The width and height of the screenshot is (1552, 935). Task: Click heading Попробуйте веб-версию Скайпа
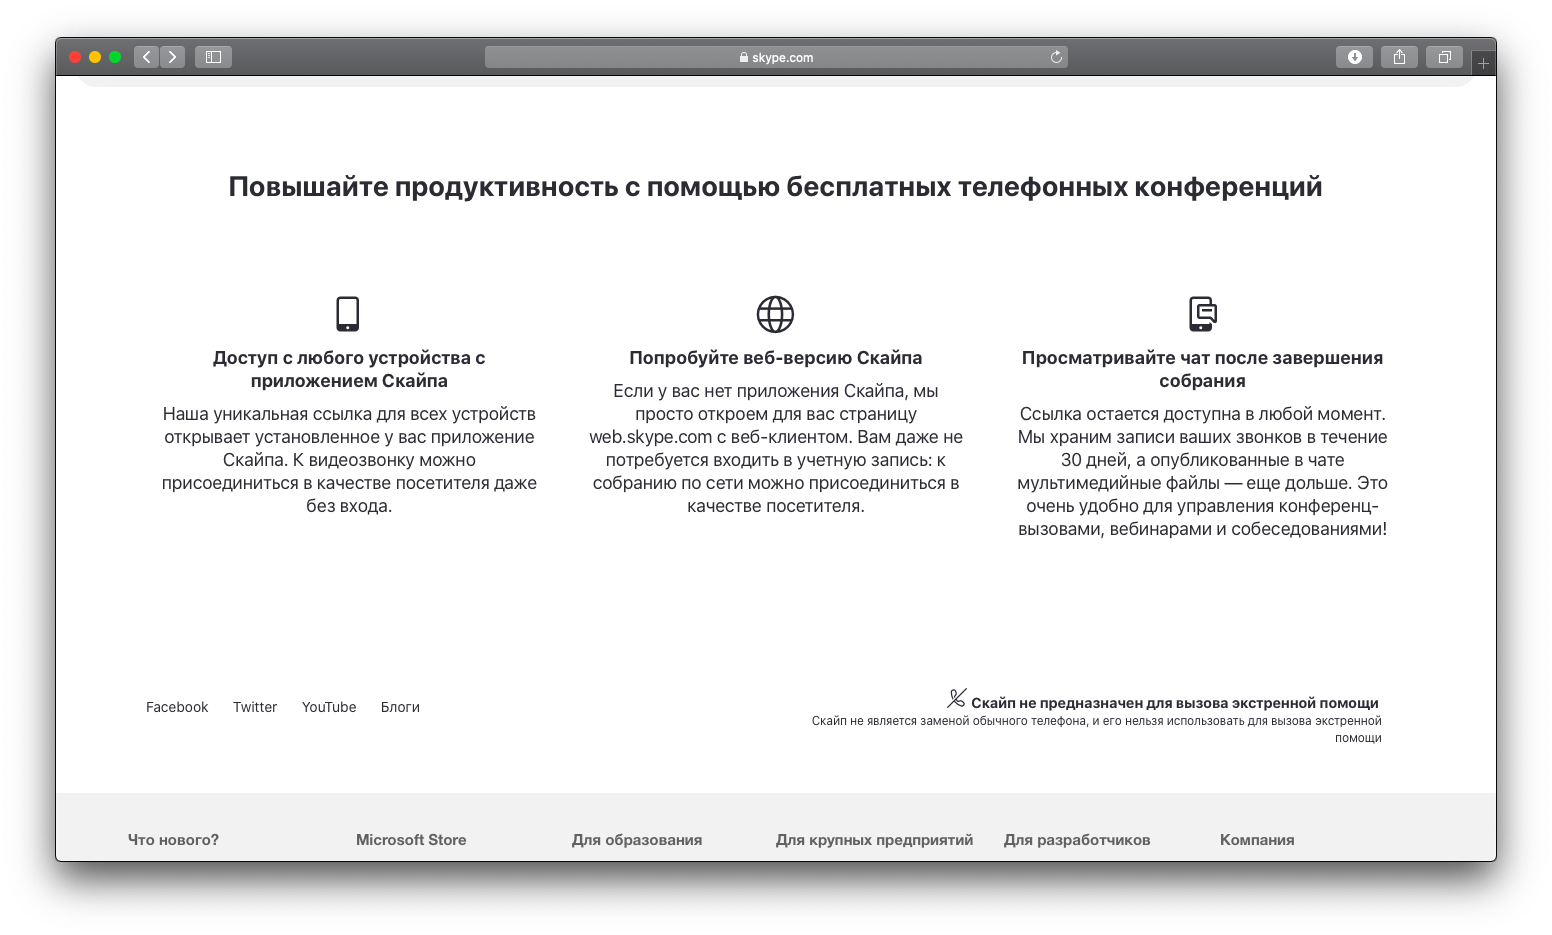(x=775, y=358)
